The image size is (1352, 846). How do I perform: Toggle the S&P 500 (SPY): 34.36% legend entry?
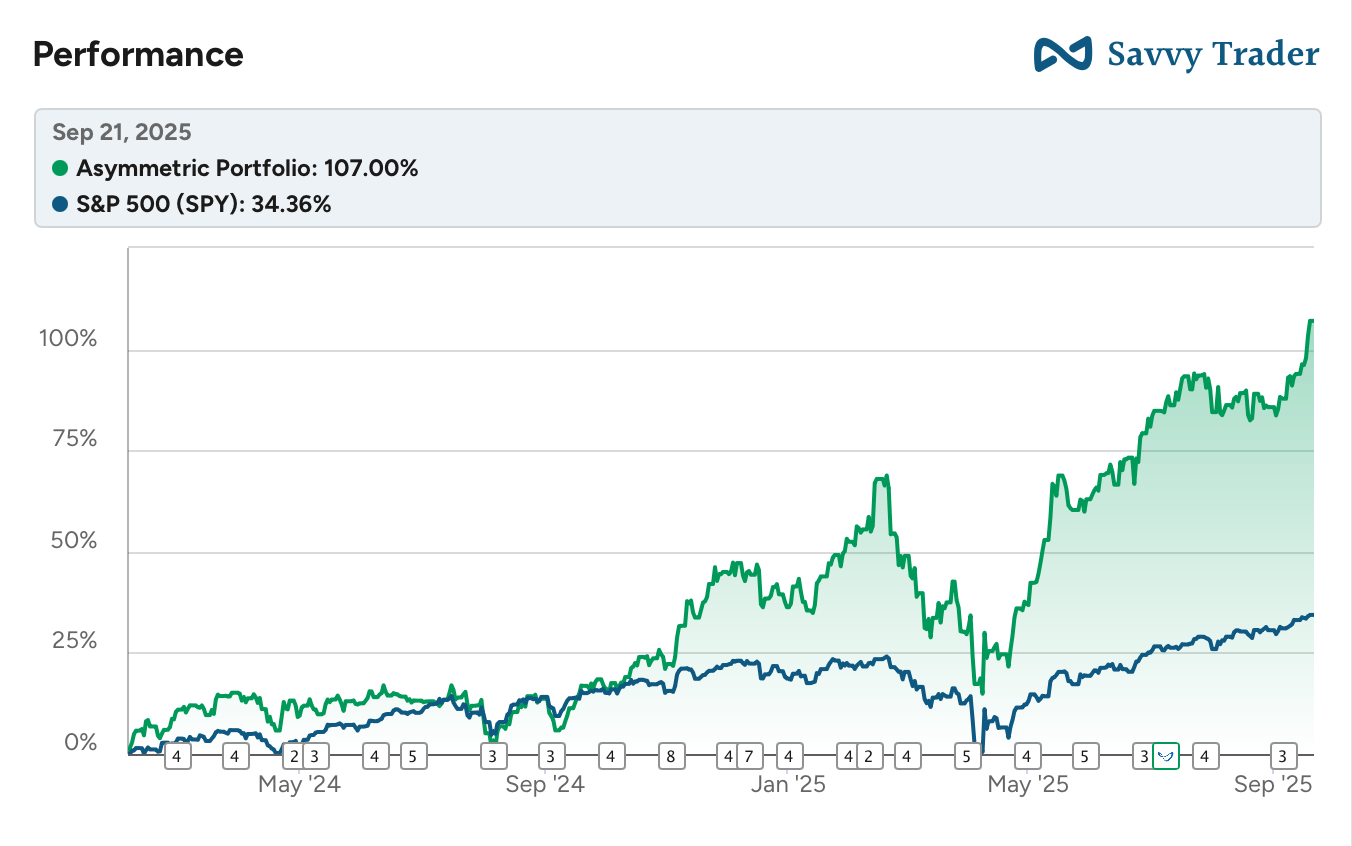pyautogui.click(x=192, y=205)
